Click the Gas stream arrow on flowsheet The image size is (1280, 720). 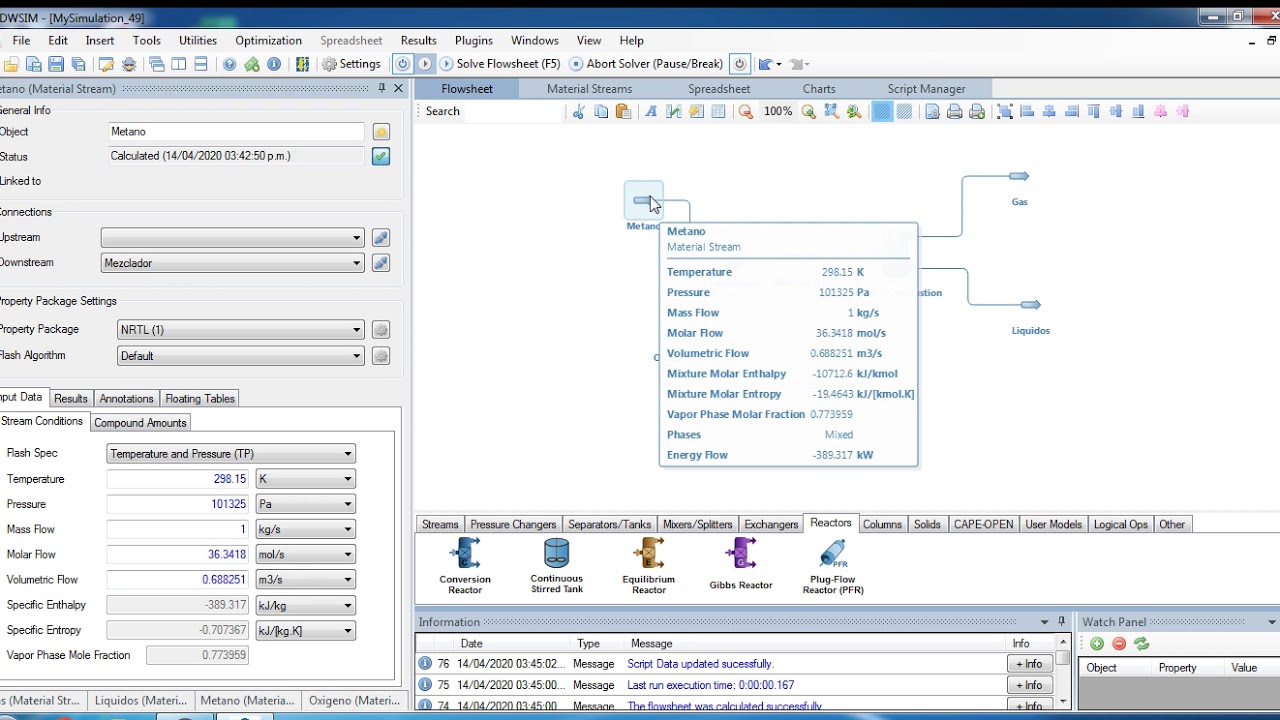(x=1018, y=177)
